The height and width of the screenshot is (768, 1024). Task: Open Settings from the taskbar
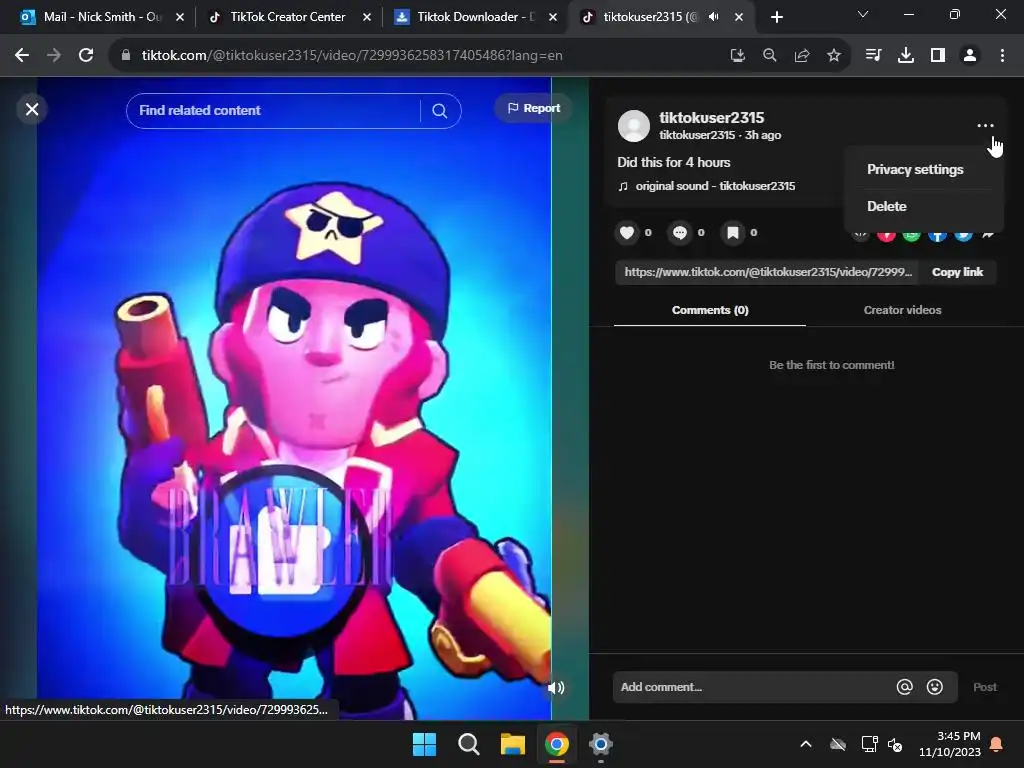tap(600, 744)
